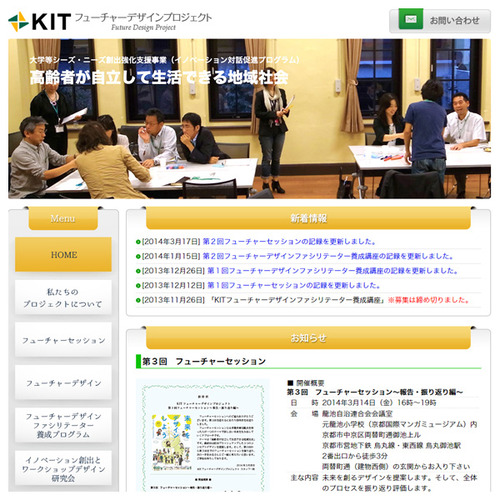Go to フューチャーセッション menu item
Viewport: 500px width, 500px height.
63,340
